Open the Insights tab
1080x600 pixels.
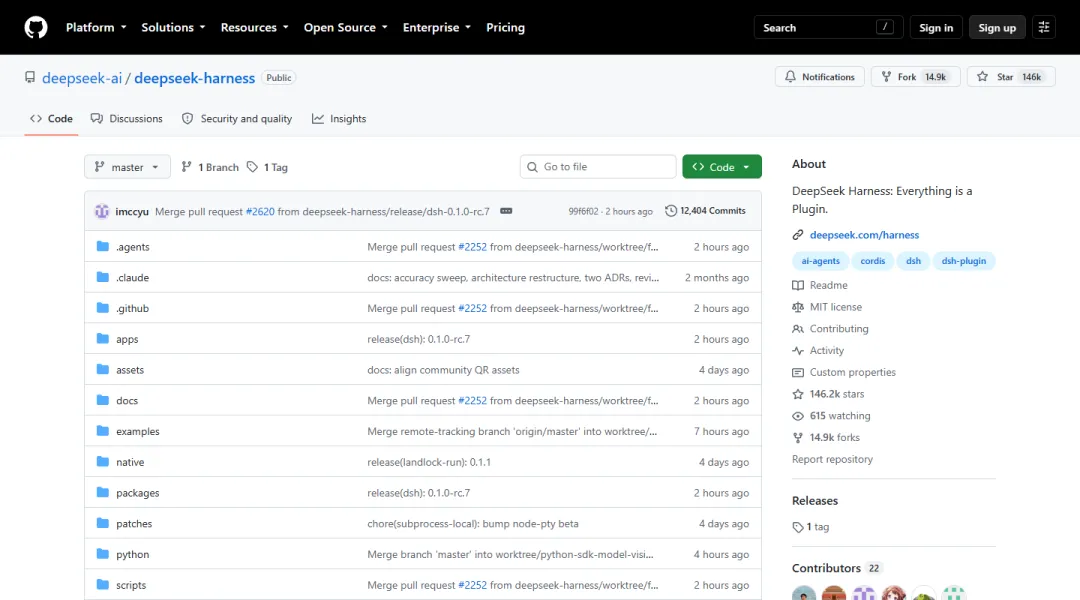339,118
